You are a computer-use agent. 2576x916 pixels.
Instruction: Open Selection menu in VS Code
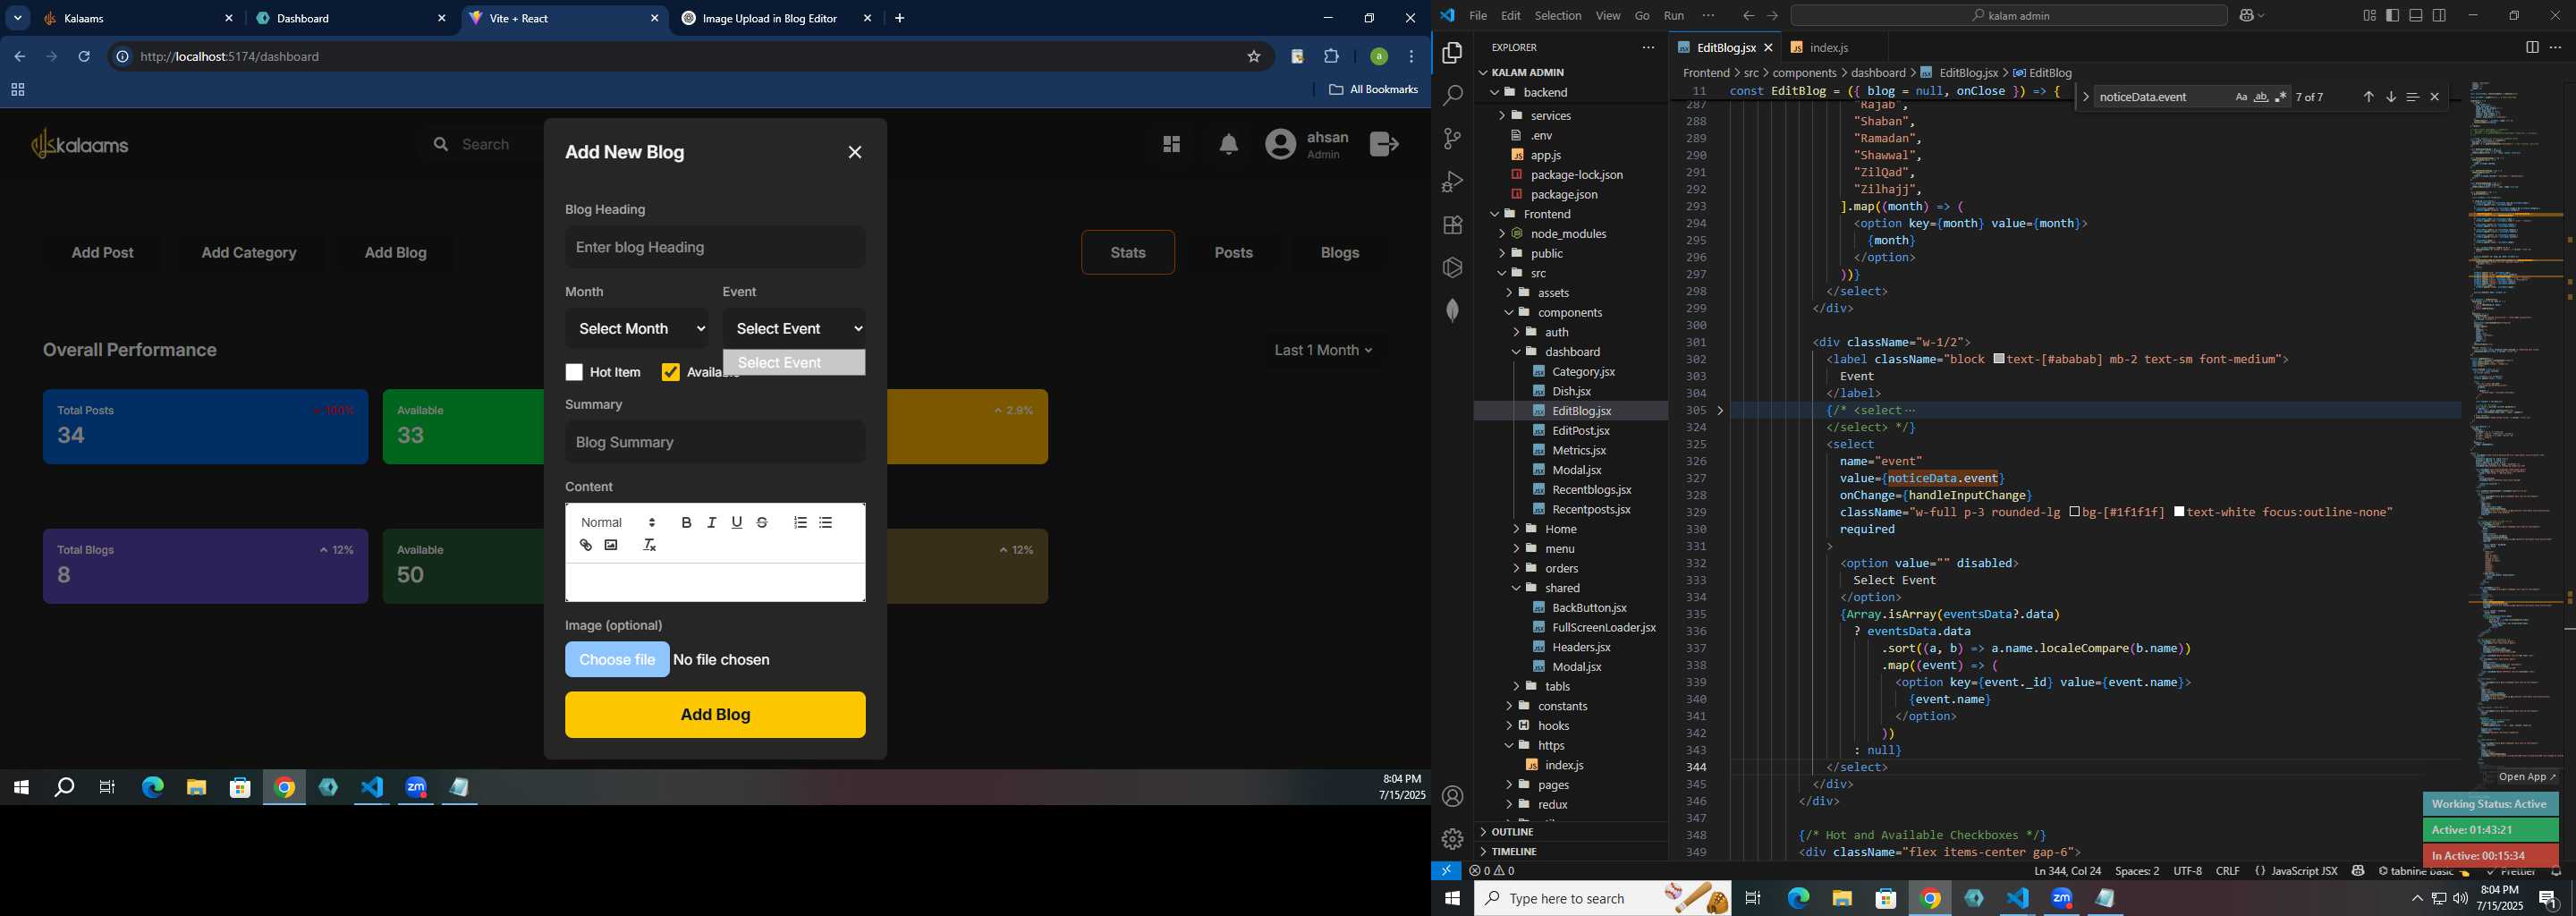(1558, 15)
